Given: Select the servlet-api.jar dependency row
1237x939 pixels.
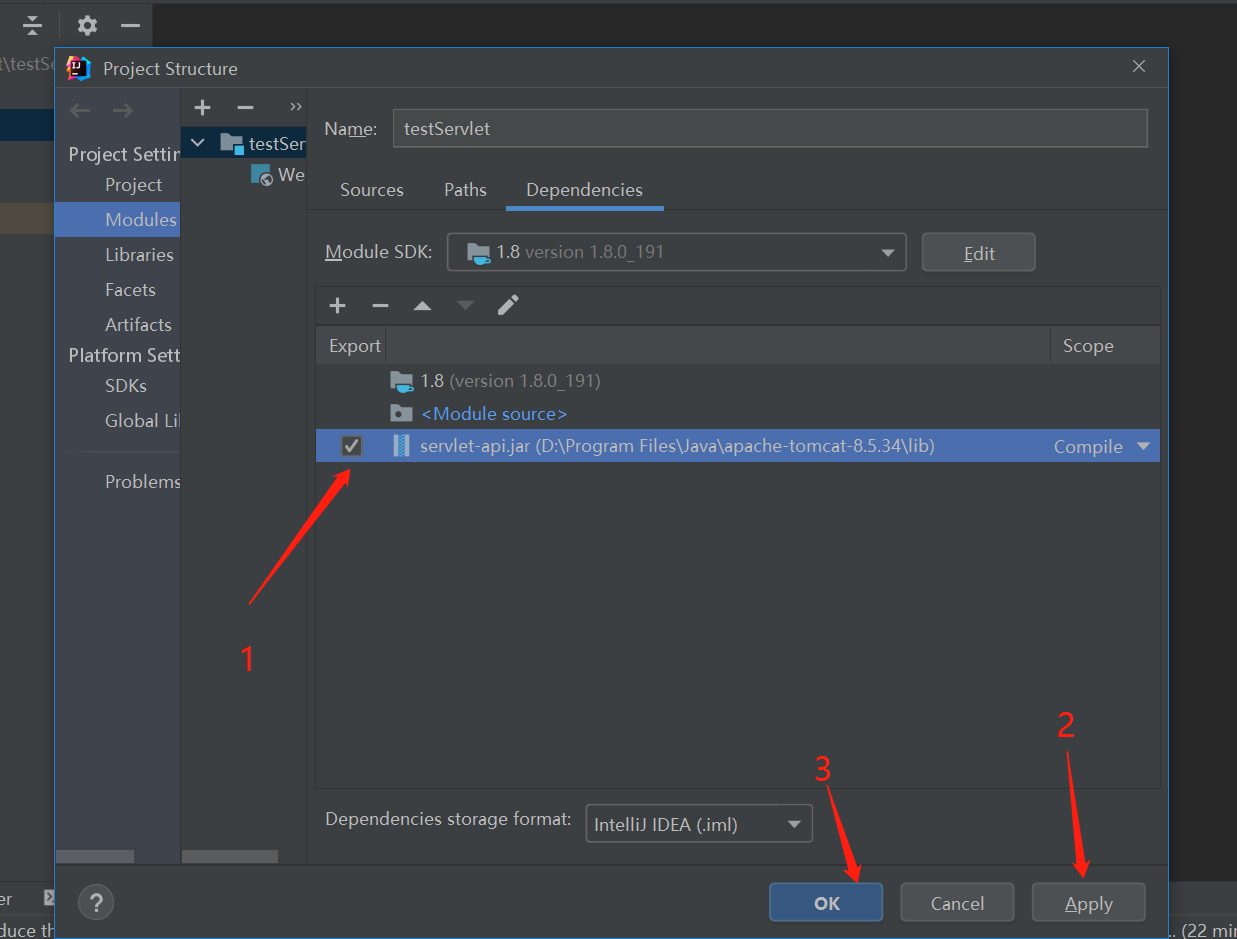Looking at the screenshot, I should tap(737, 446).
